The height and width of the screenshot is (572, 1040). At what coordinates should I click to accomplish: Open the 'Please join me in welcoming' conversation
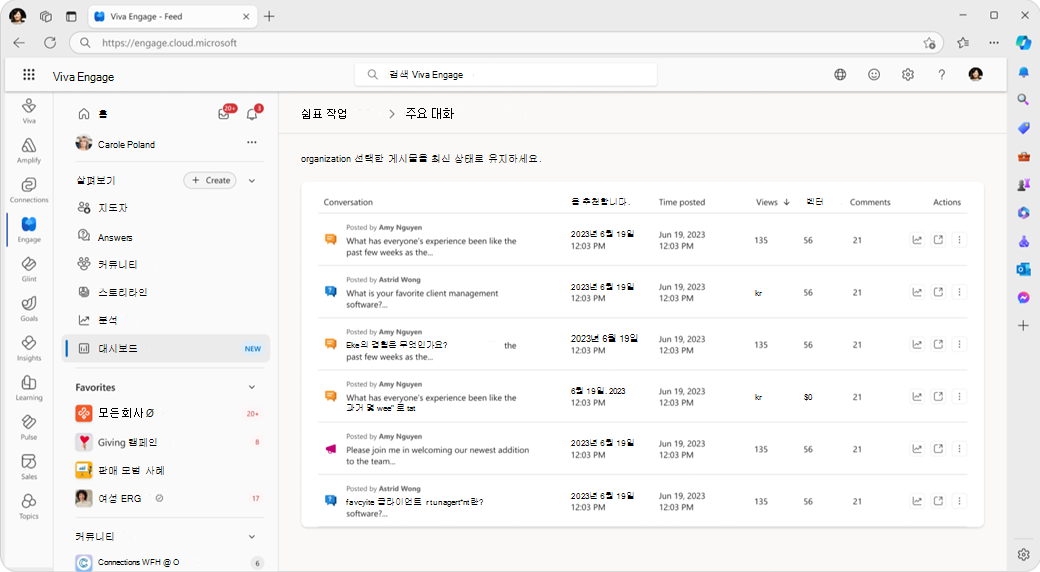438,455
